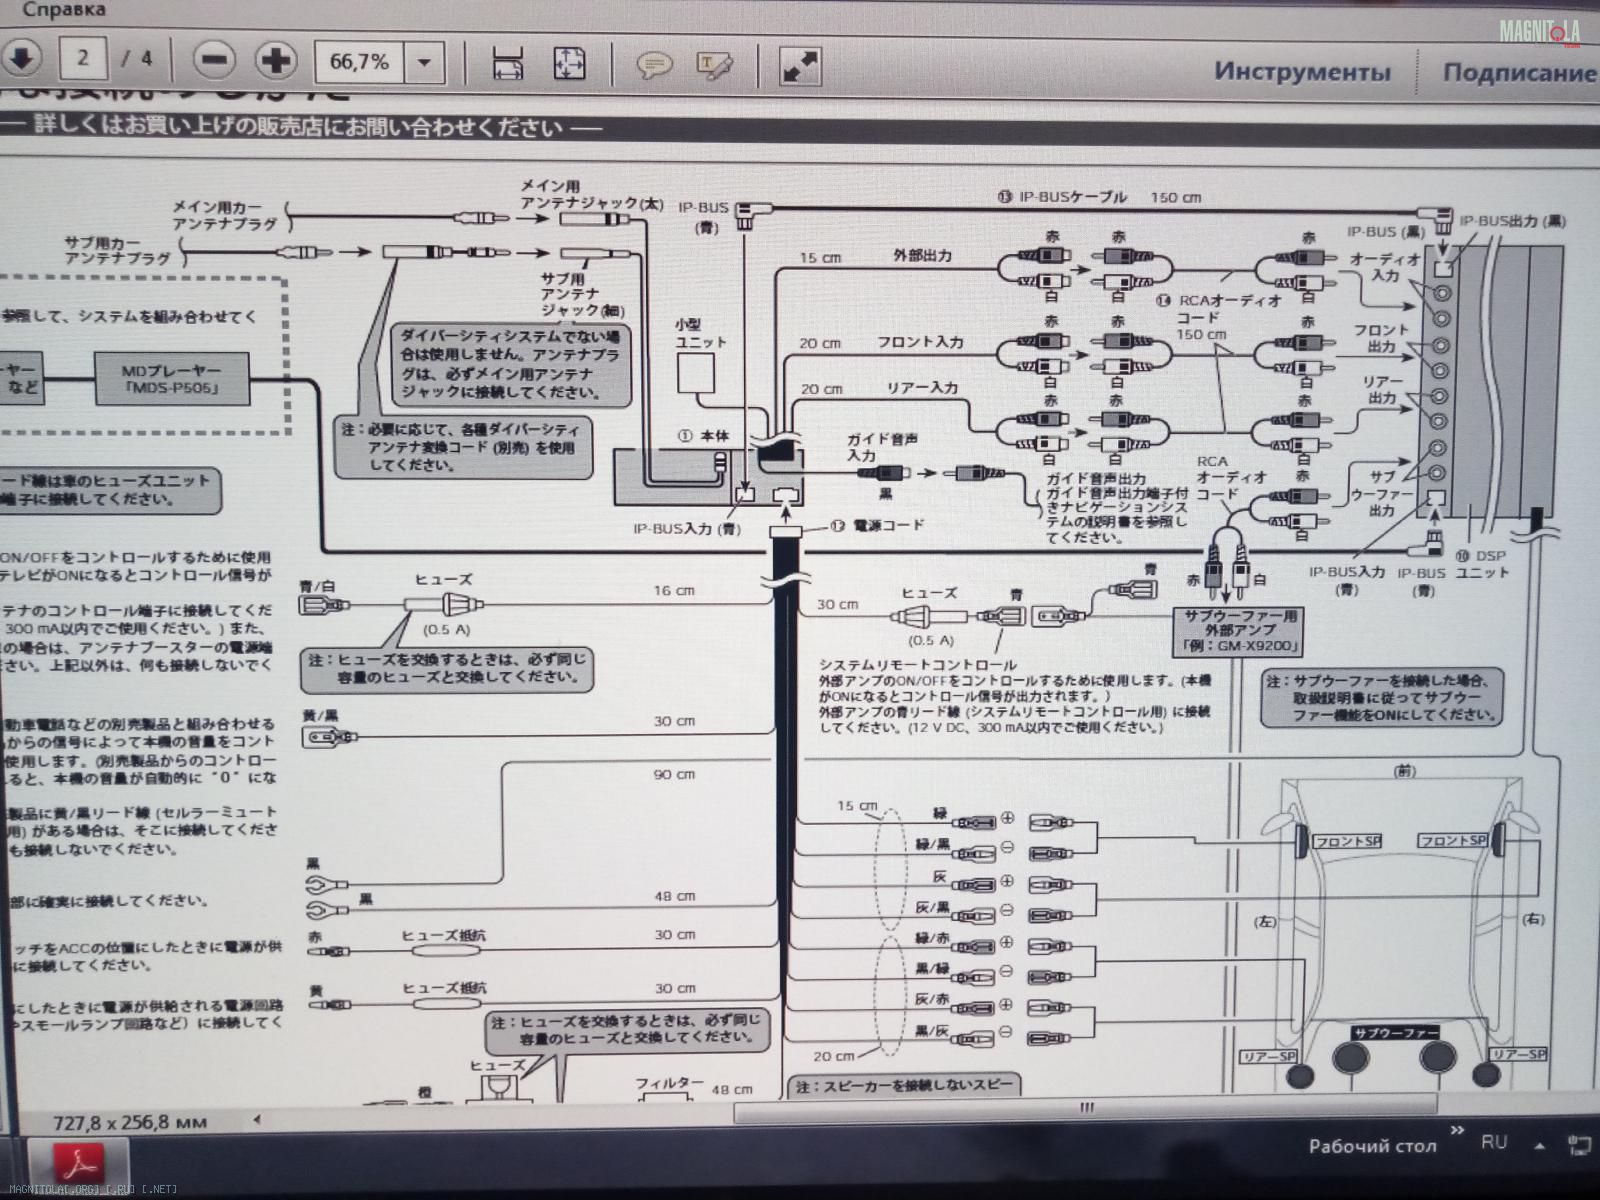Click the RU language indicator
This screenshot has height=1200, width=1600.
(x=1494, y=1142)
